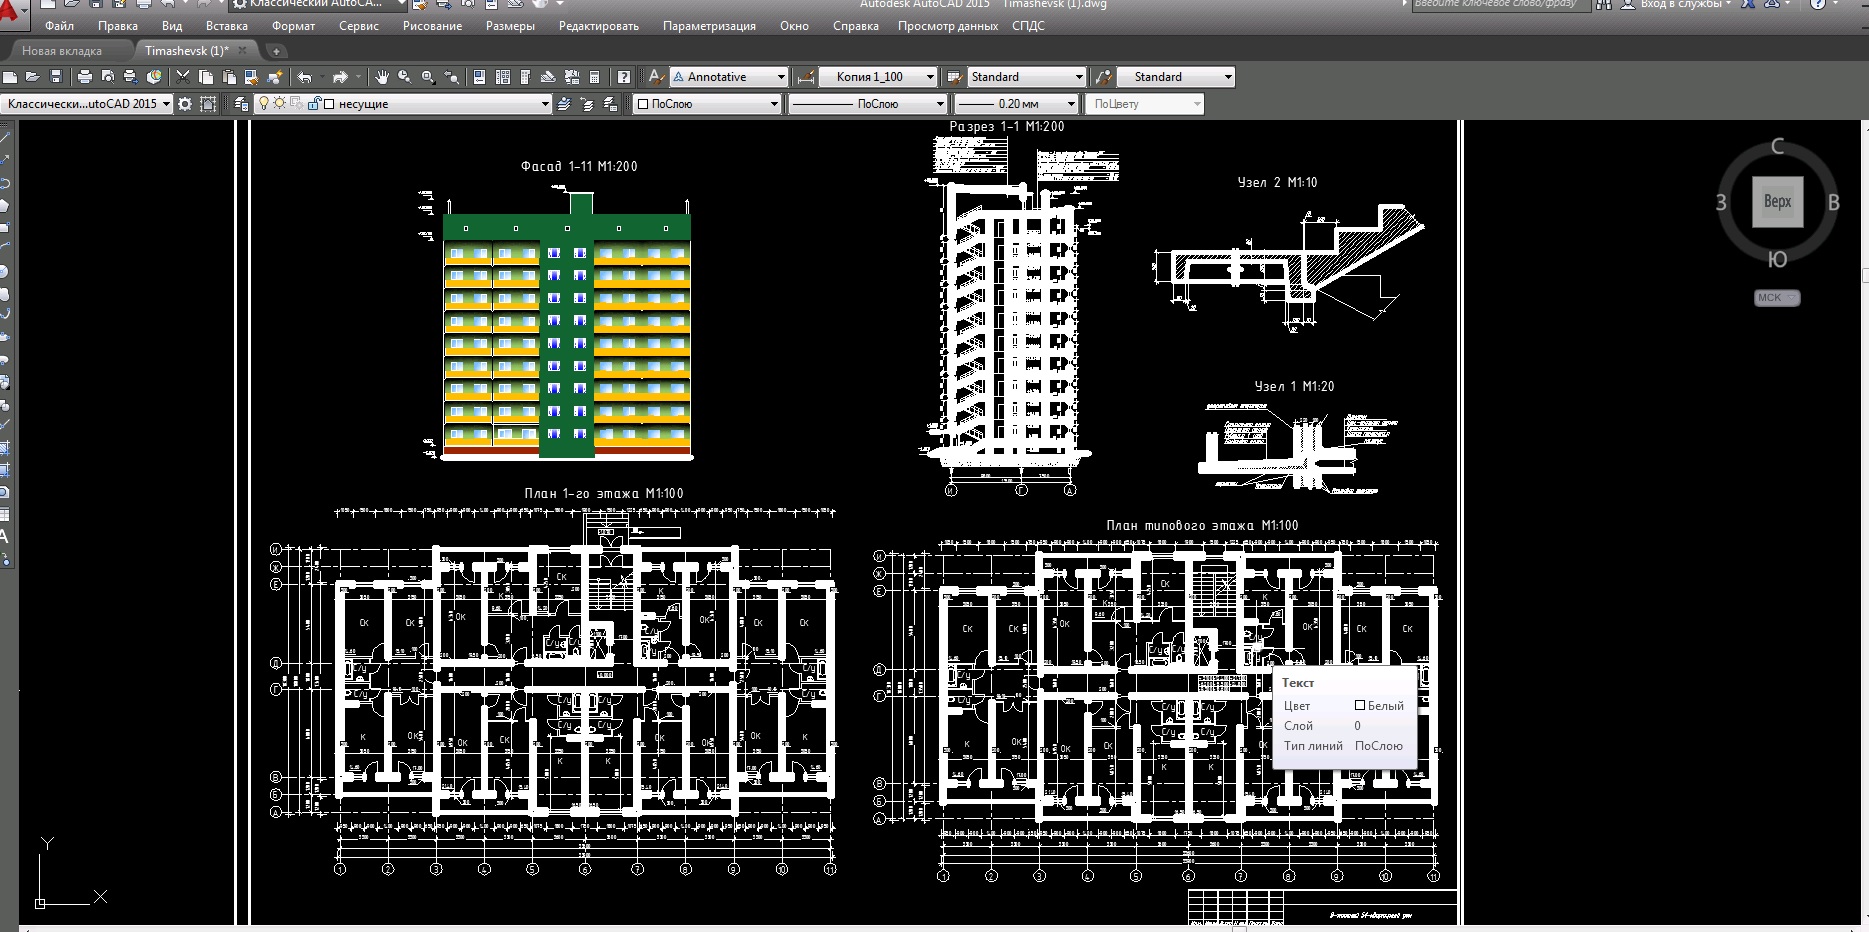Click the Верх face of ViewCube
Viewport: 1869px width, 932px height.
click(x=1777, y=202)
